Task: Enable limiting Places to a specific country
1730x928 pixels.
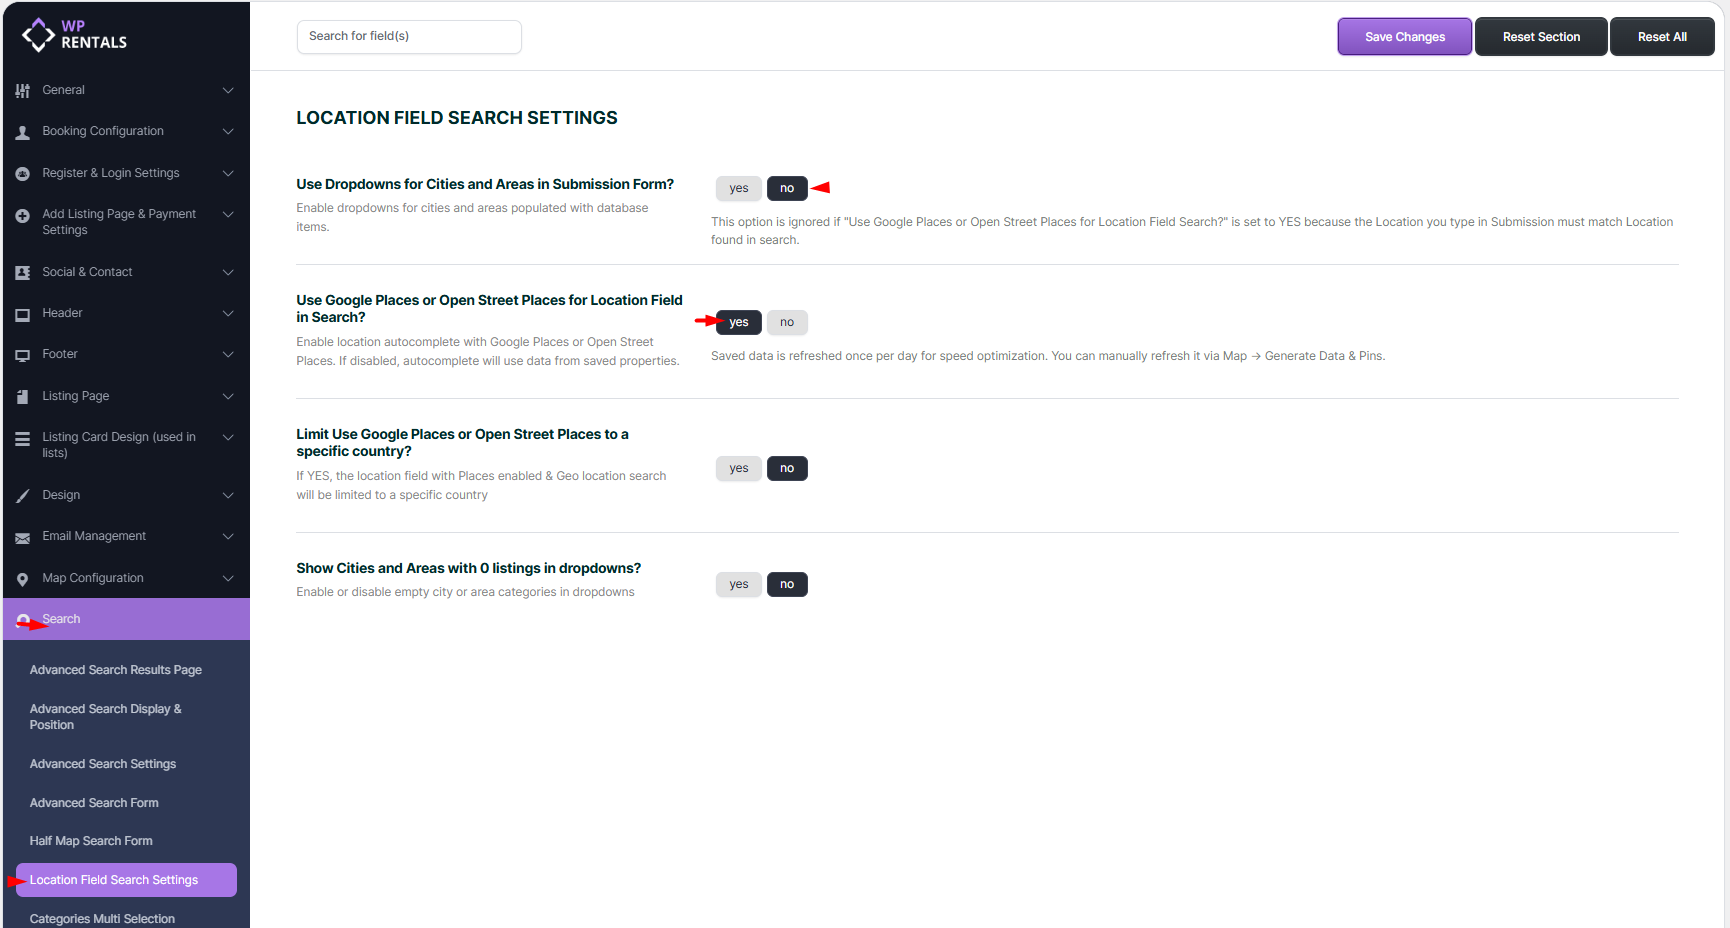Action: [738, 468]
